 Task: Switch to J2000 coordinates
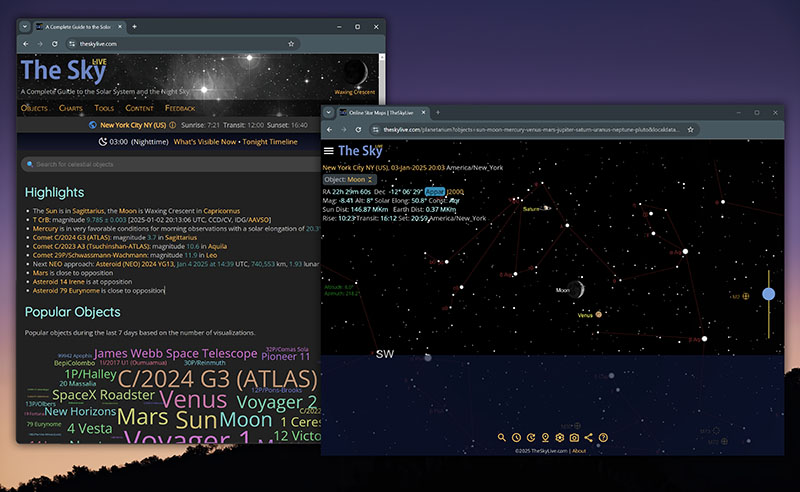click(x=454, y=190)
